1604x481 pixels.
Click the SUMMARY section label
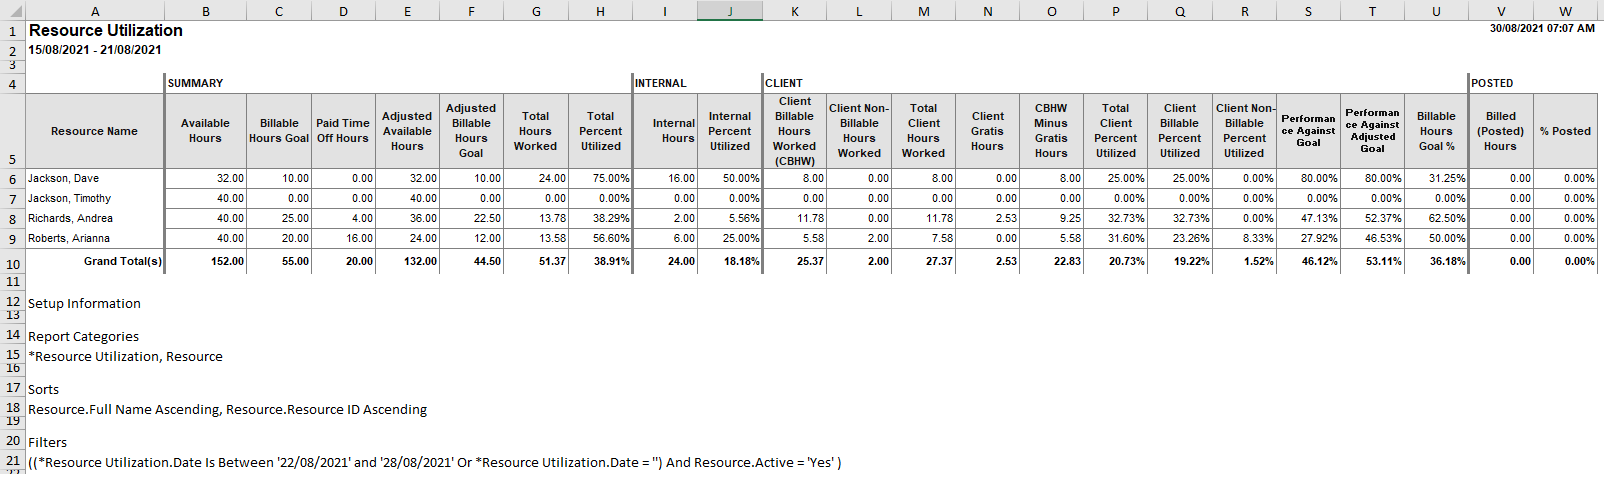[x=196, y=84]
